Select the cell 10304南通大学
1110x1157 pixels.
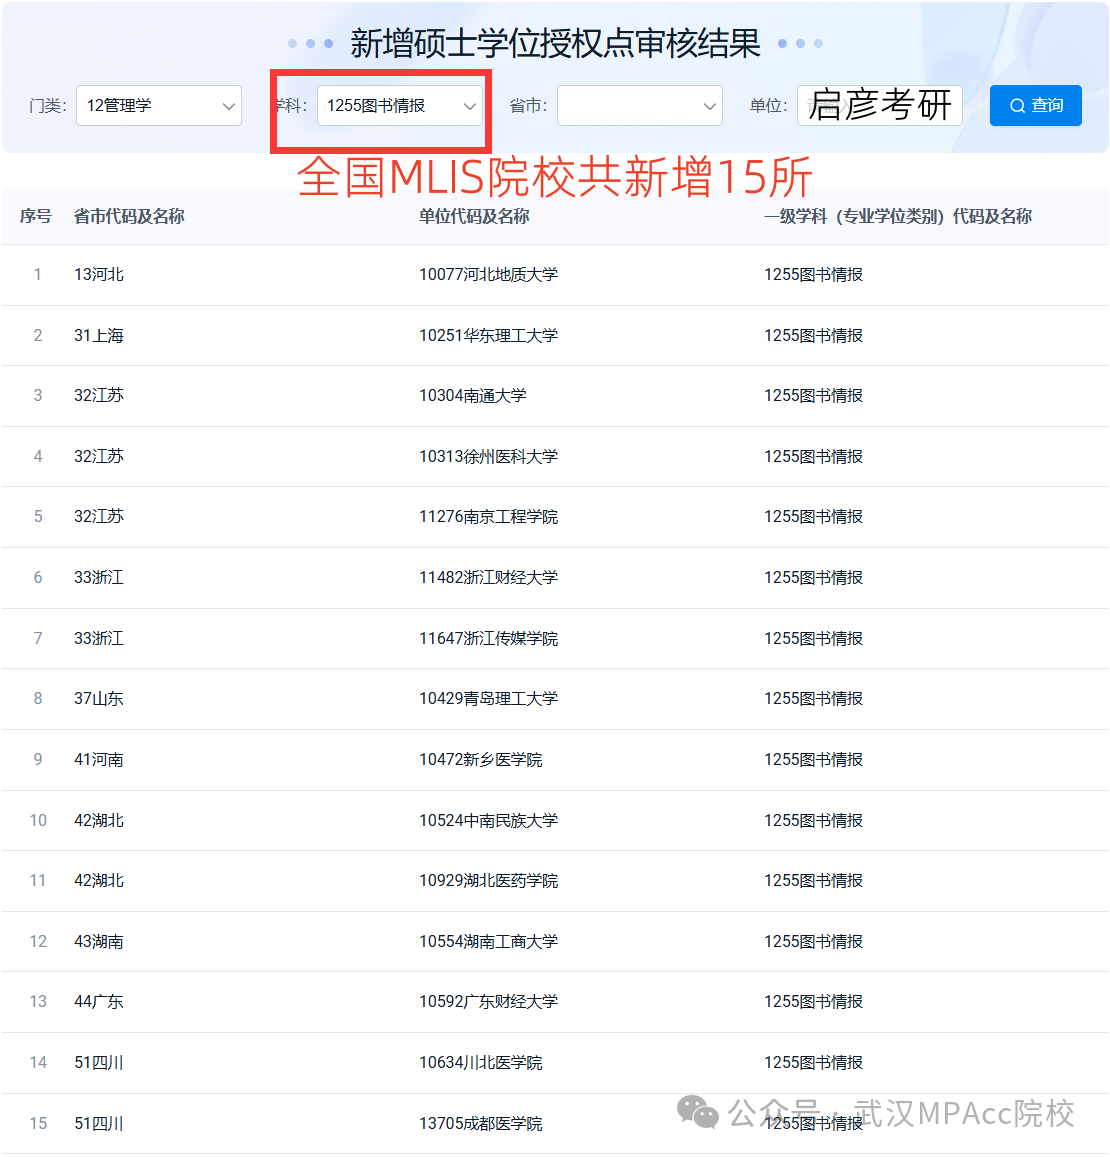click(473, 396)
